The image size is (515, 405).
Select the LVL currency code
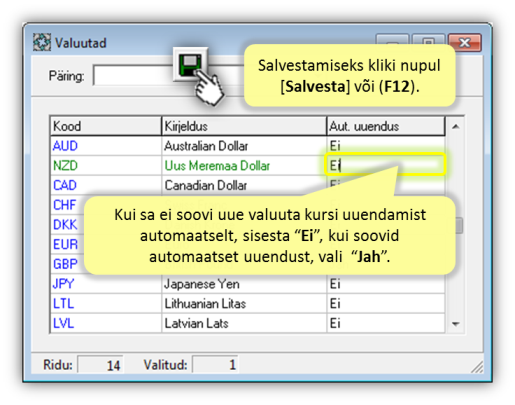click(63, 323)
